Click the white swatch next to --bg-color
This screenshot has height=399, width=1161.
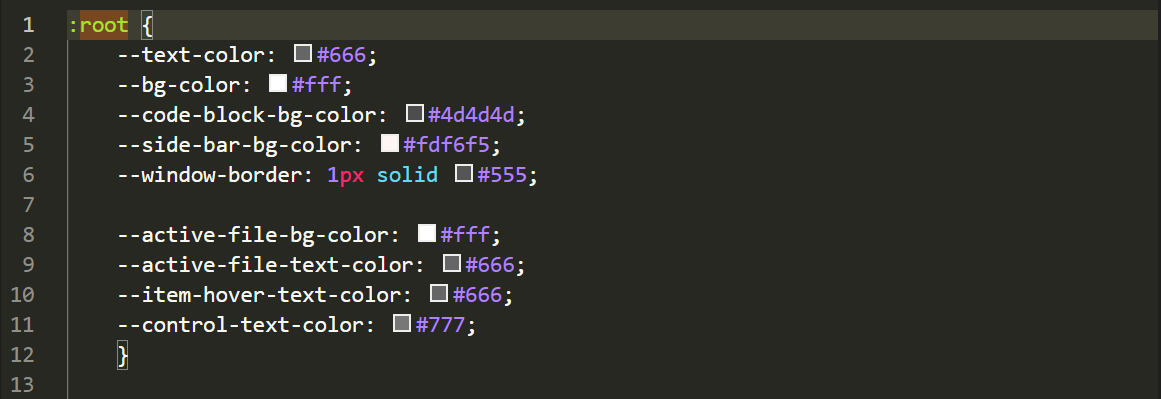pos(278,83)
